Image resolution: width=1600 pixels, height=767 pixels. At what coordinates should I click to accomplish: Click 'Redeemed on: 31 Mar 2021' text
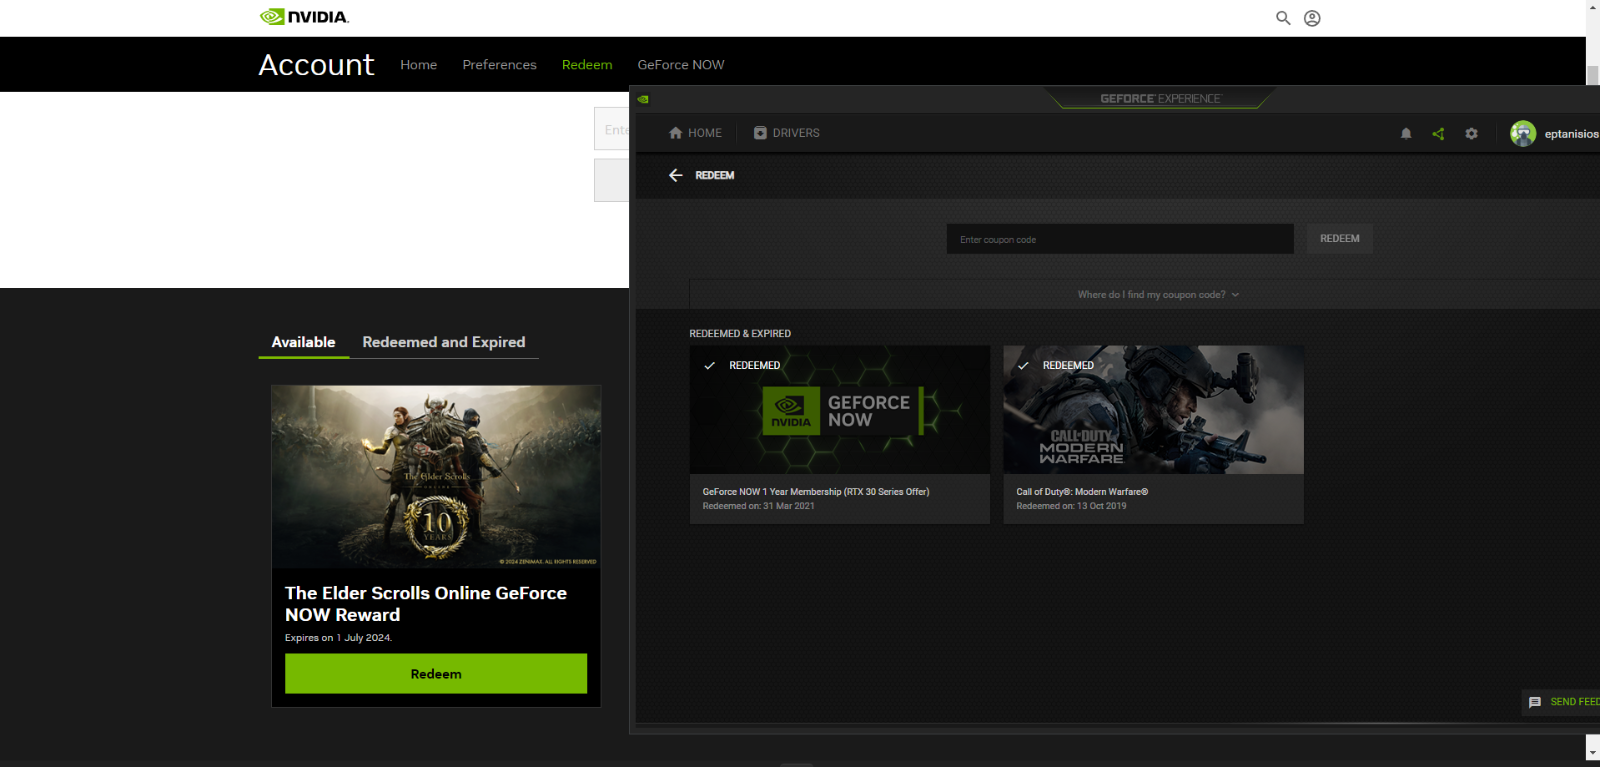pos(758,506)
